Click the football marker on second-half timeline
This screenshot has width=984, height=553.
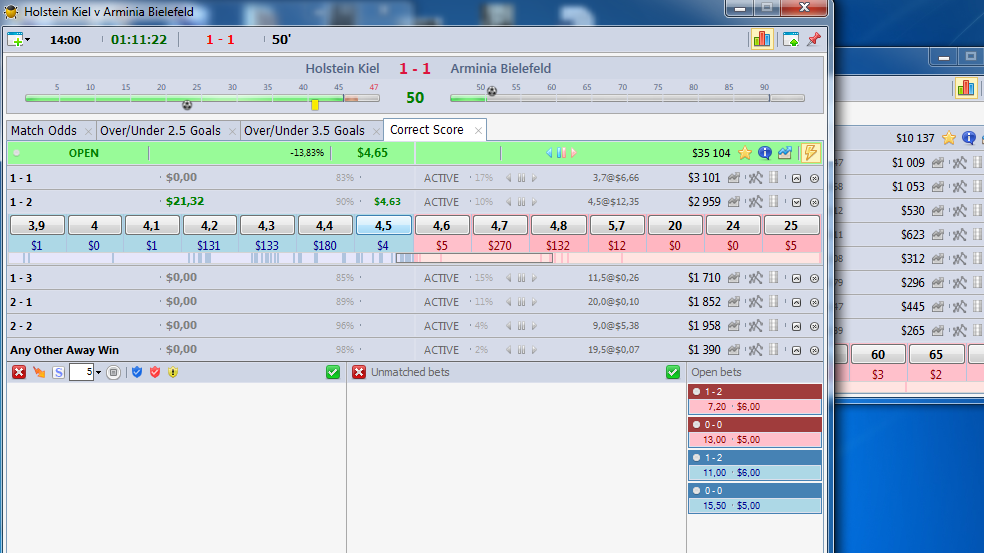click(x=492, y=91)
